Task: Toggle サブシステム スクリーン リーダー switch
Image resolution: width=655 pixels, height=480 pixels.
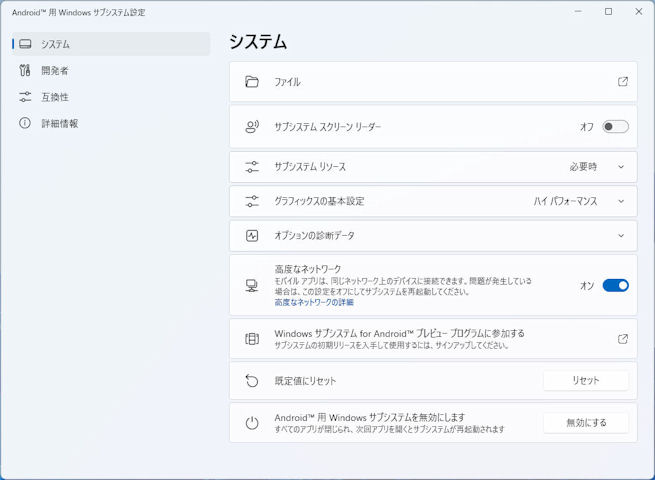Action: point(615,127)
